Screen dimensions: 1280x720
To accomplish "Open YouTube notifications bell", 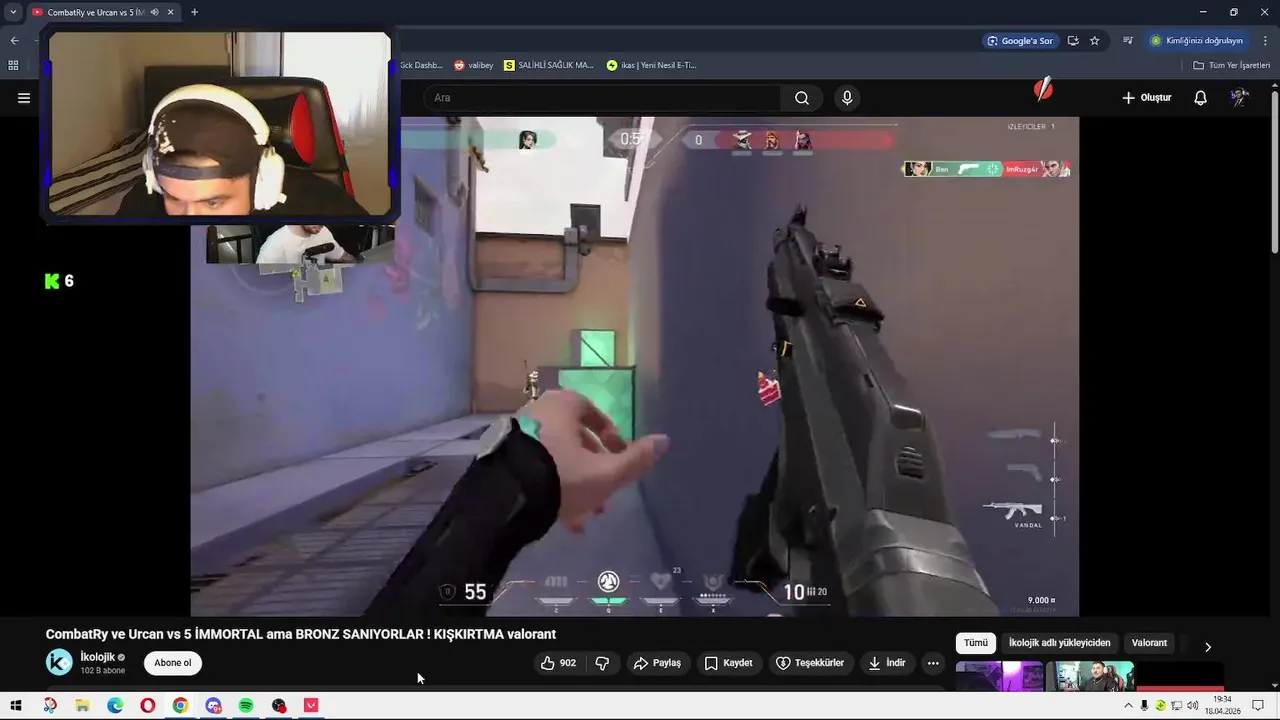I will click(x=1200, y=98).
